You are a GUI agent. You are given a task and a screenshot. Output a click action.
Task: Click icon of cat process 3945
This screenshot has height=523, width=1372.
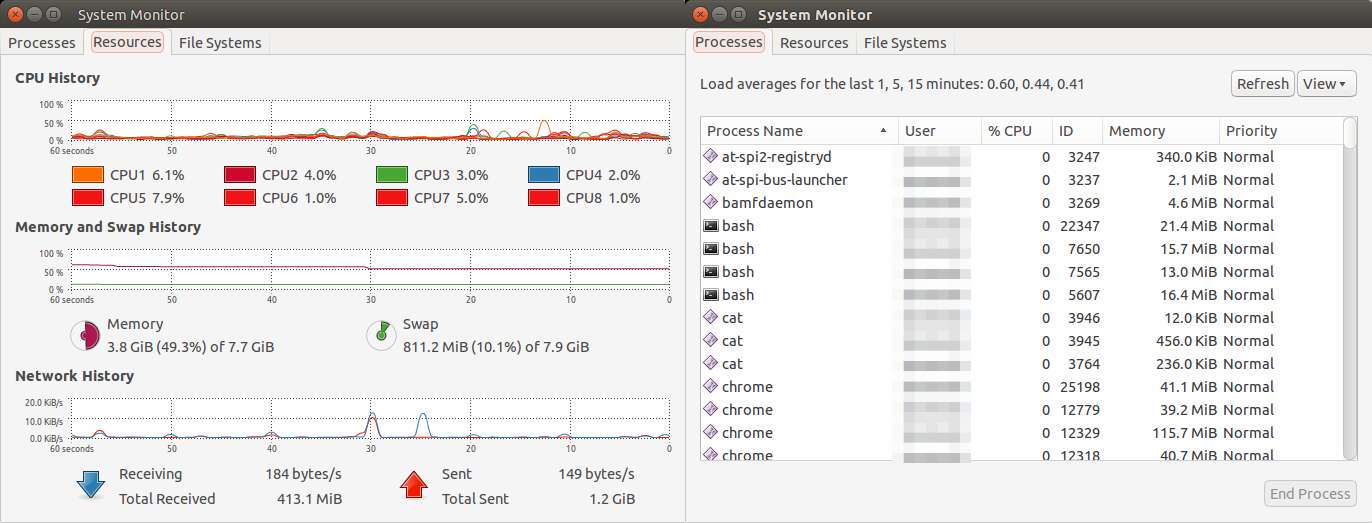(711, 341)
